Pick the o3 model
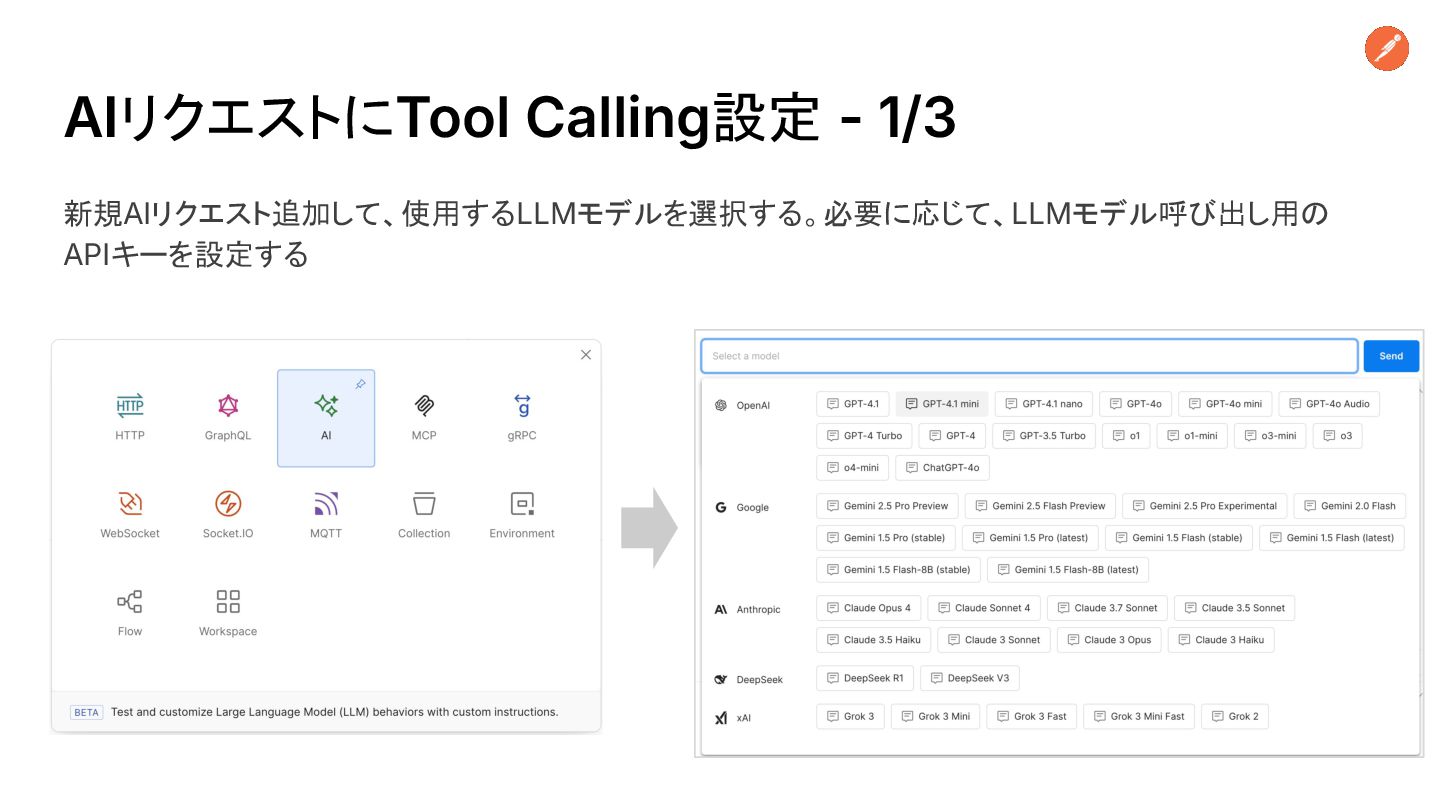Image resolution: width=1440 pixels, height=810 pixels. (1338, 436)
